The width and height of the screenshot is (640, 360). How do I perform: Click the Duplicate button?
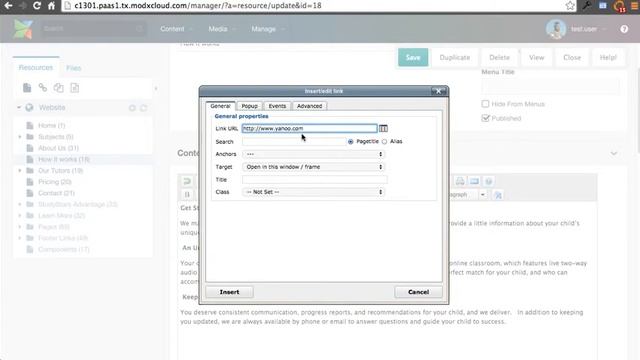(x=455, y=58)
